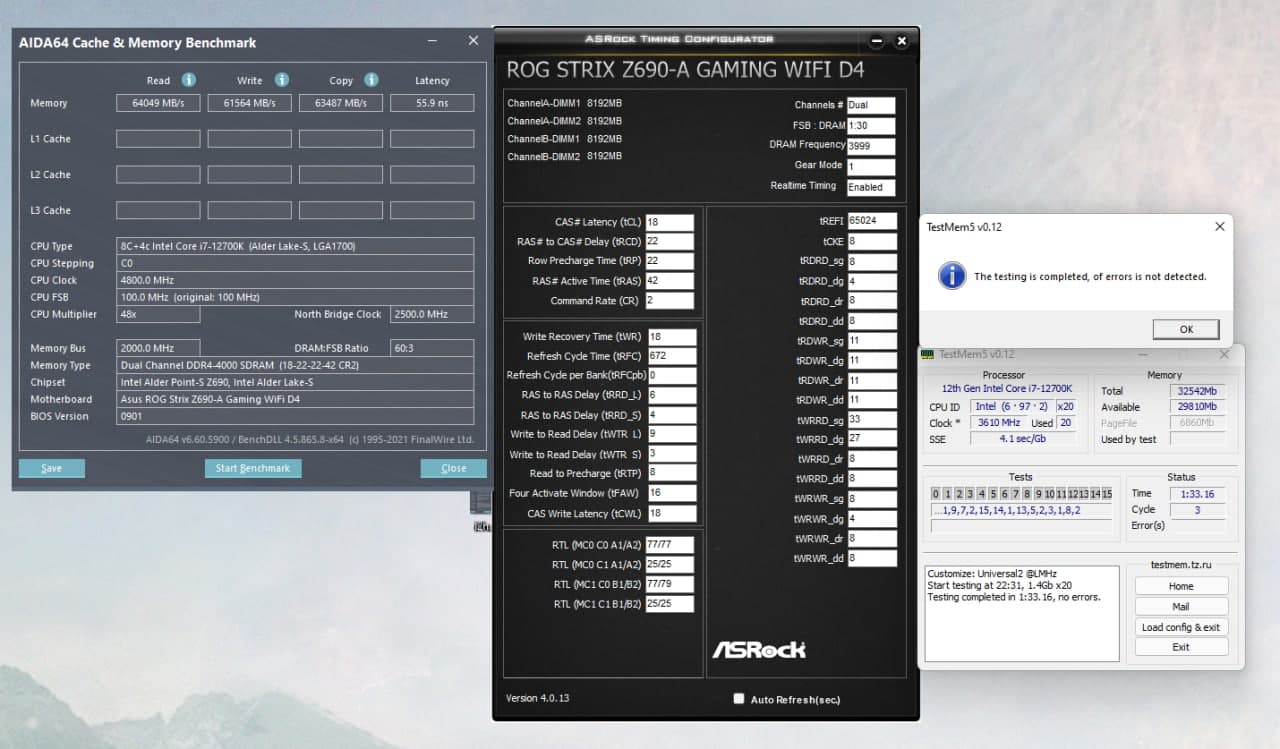Select the RTL (MC0 C0 A1/A2) field
The height and width of the screenshot is (749, 1280).
pyautogui.click(x=670, y=546)
